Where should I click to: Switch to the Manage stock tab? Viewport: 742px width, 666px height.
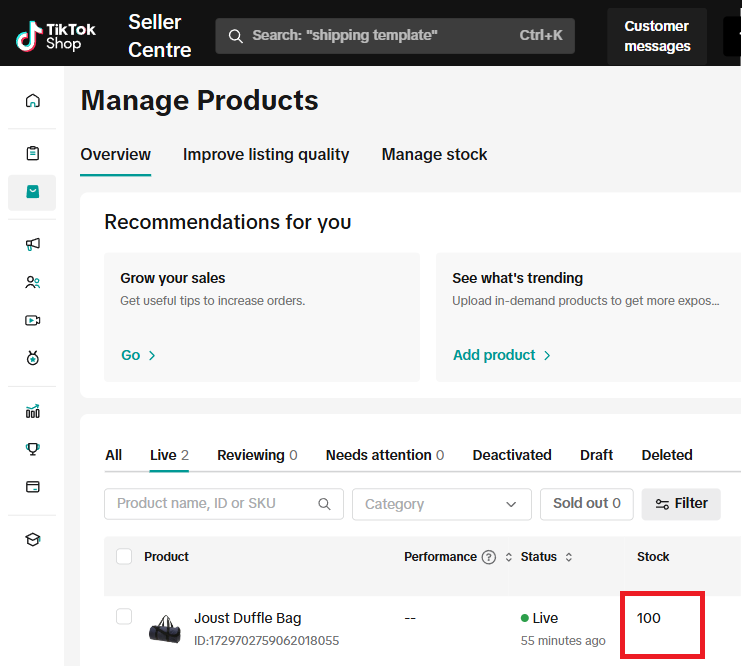(x=434, y=155)
